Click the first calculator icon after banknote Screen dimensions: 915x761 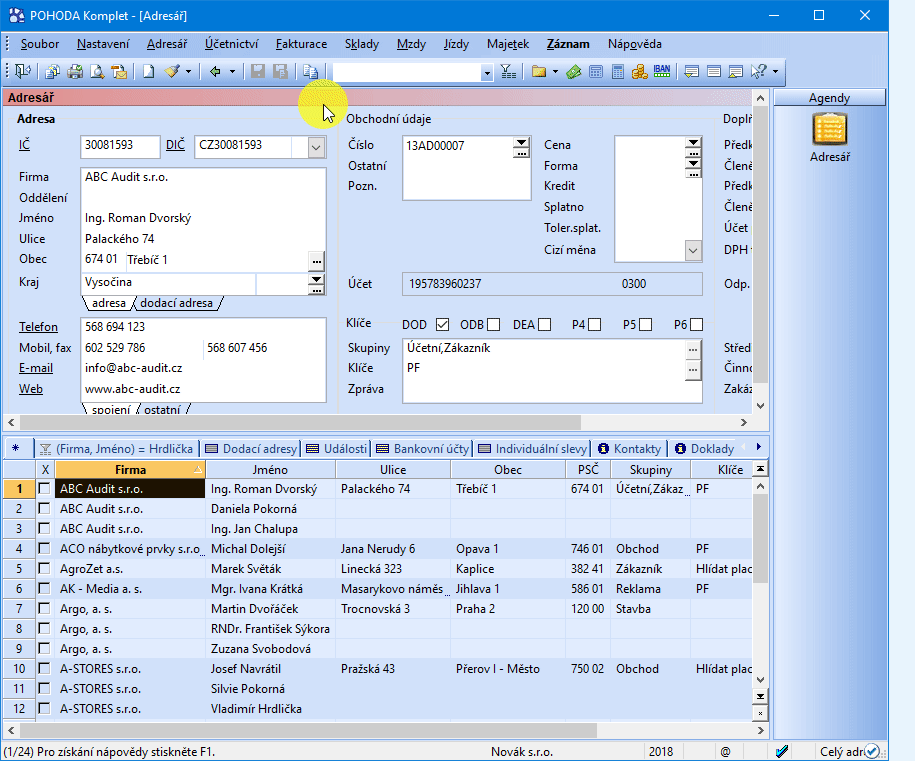[x=596, y=72]
